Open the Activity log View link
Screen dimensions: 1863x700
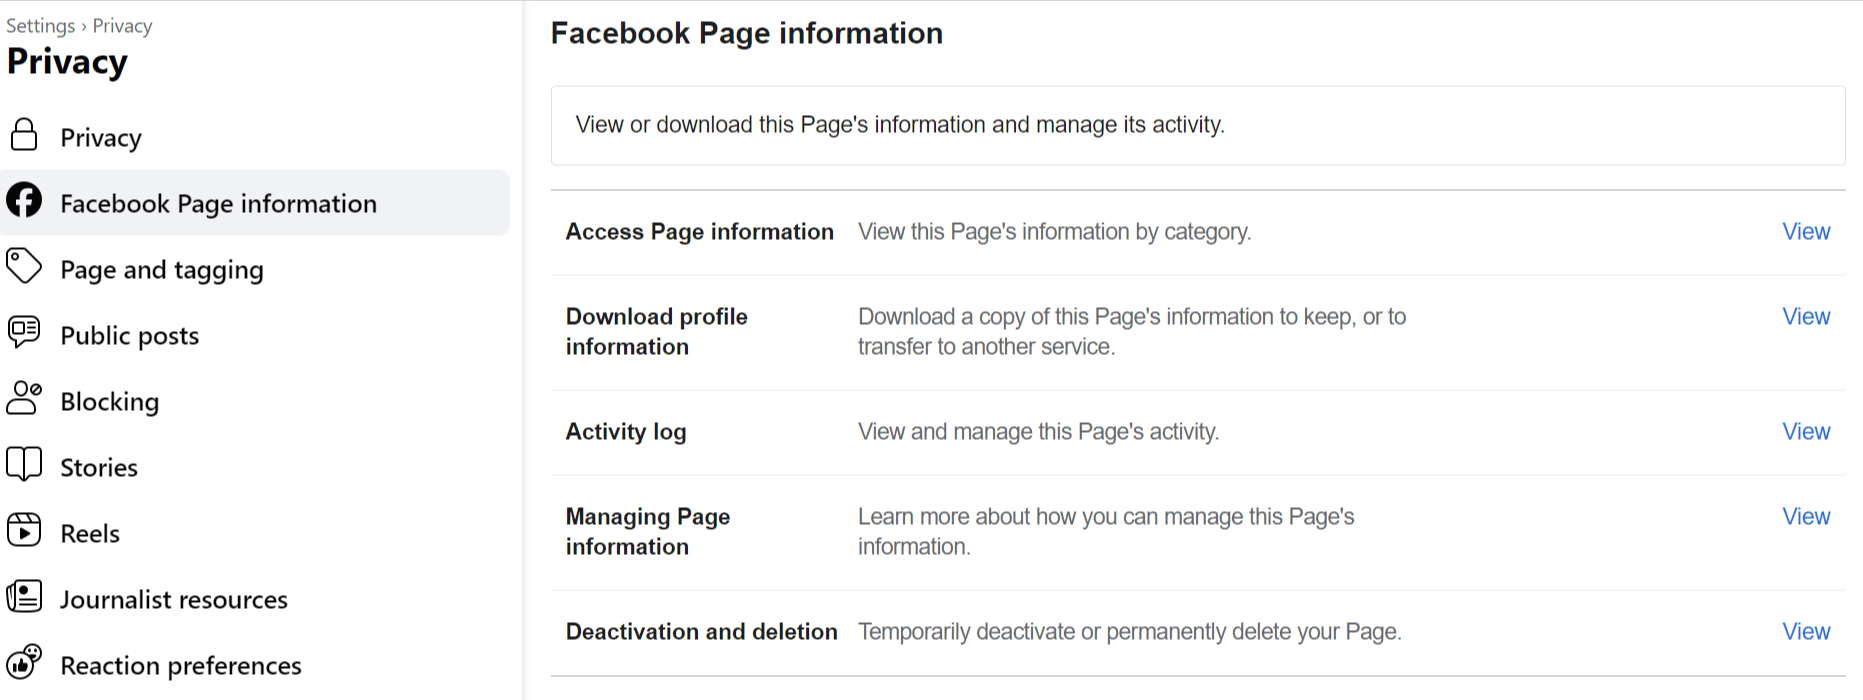coord(1806,431)
